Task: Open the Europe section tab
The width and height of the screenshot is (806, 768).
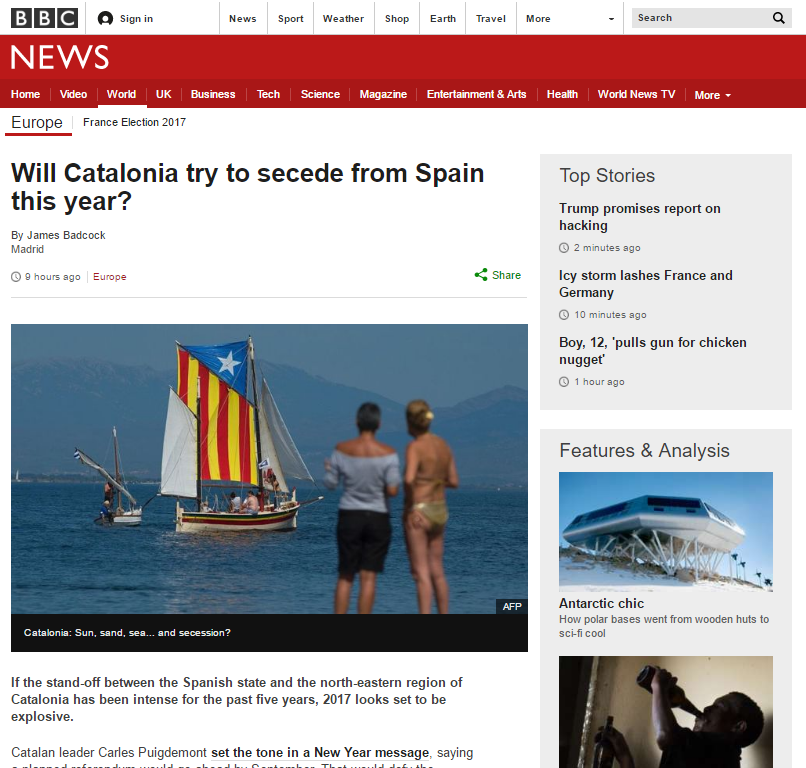Action: pyautogui.click(x=37, y=122)
